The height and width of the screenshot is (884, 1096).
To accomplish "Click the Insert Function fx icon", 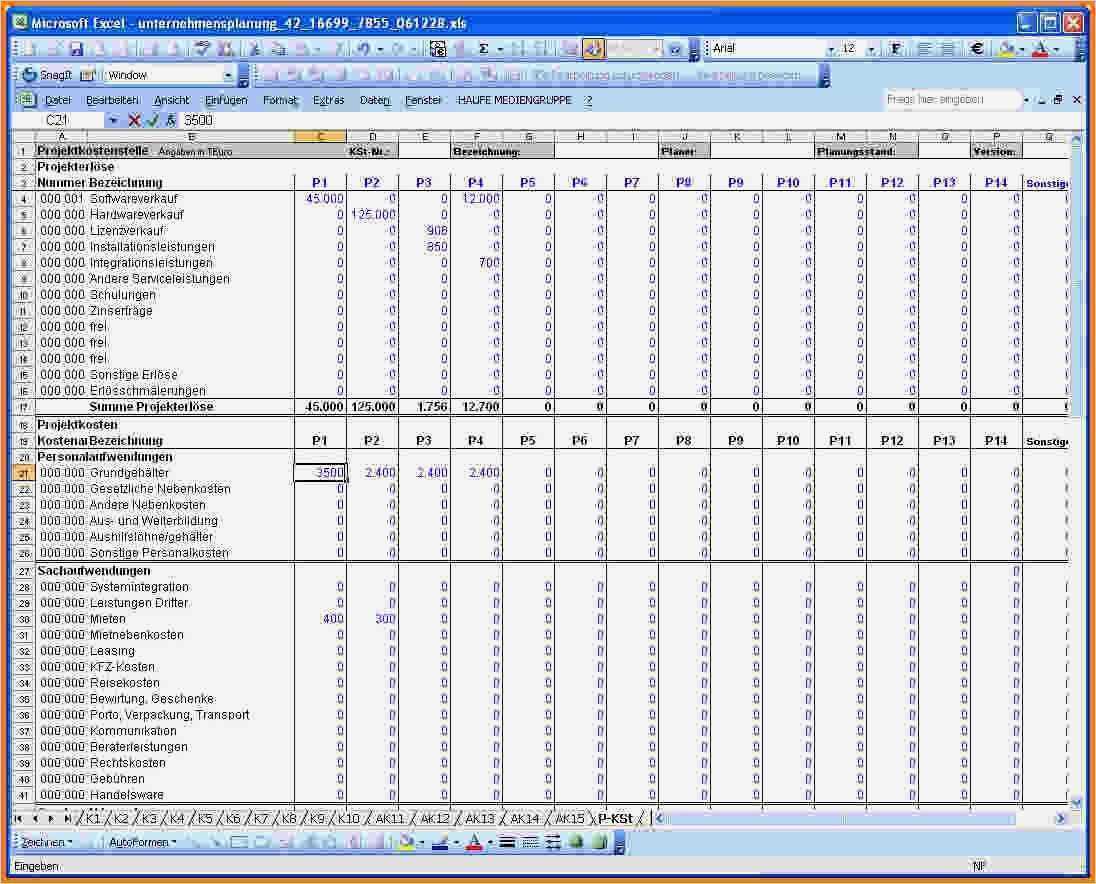I will click(169, 119).
